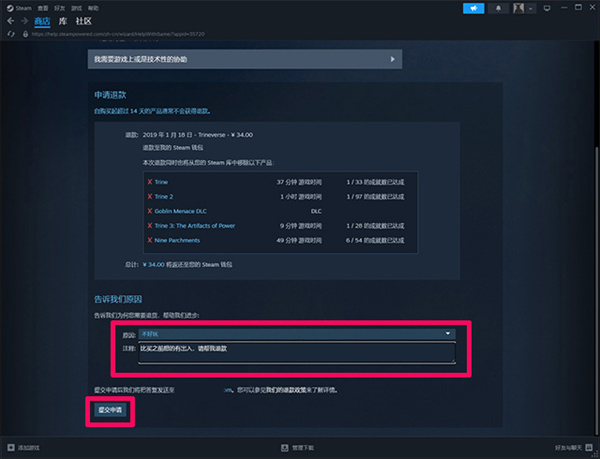
Task: Switch to the 商店 tab
Action: tap(42, 21)
